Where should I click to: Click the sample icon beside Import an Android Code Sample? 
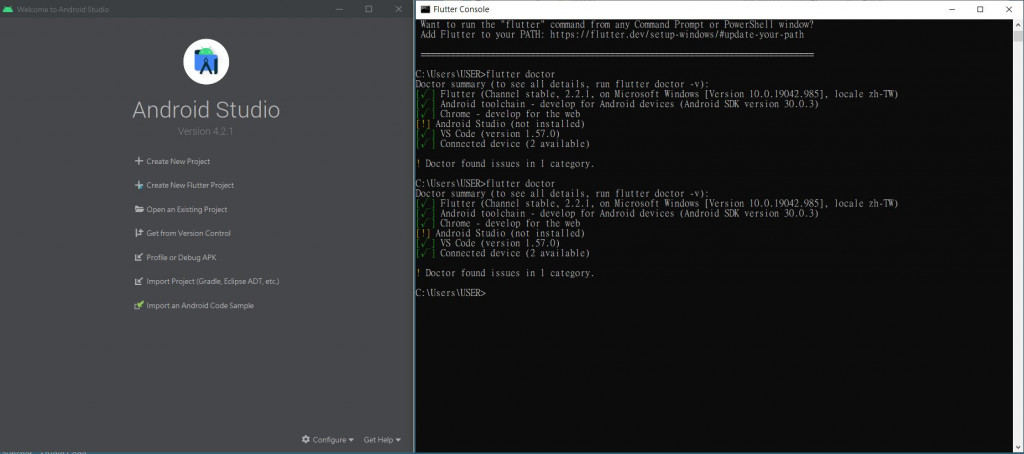pos(138,305)
